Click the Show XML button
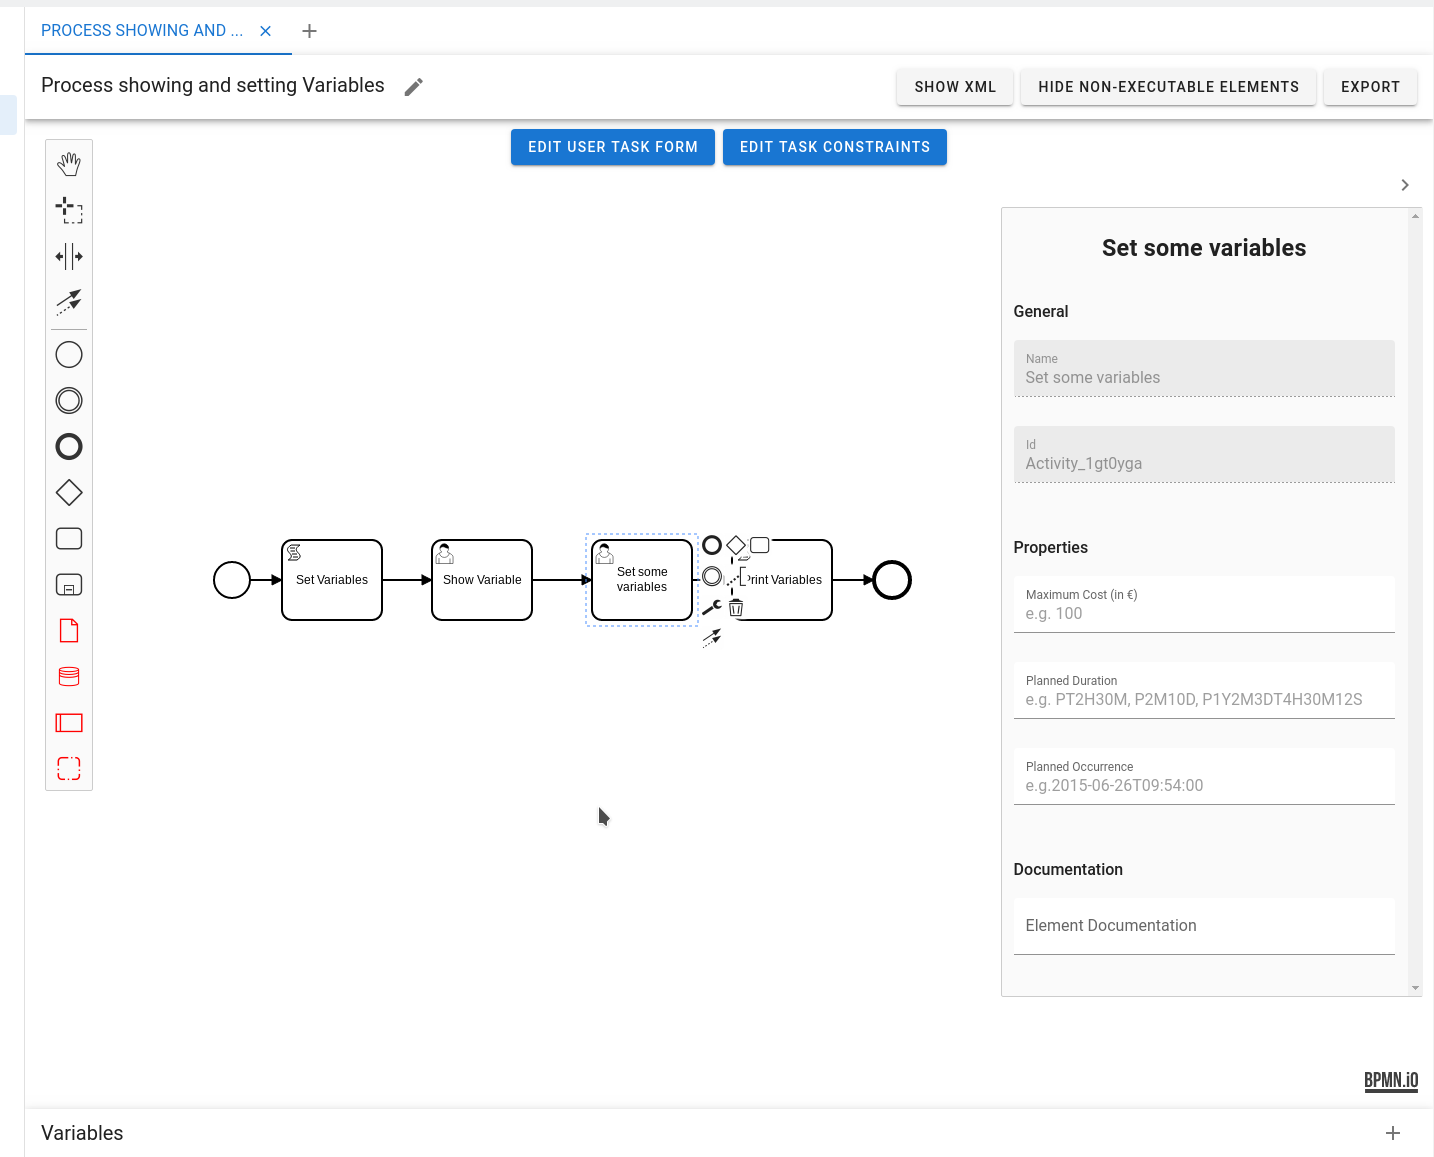This screenshot has height=1157, width=1434. (x=955, y=87)
